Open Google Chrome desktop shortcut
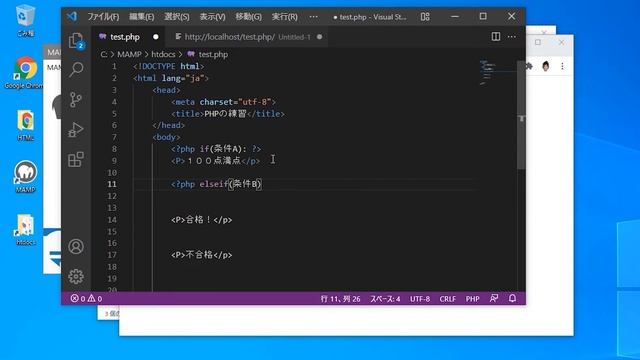 (x=24, y=73)
